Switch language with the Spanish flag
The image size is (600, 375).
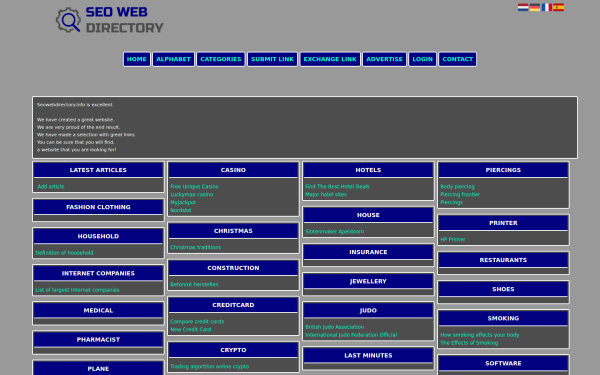point(558,7)
